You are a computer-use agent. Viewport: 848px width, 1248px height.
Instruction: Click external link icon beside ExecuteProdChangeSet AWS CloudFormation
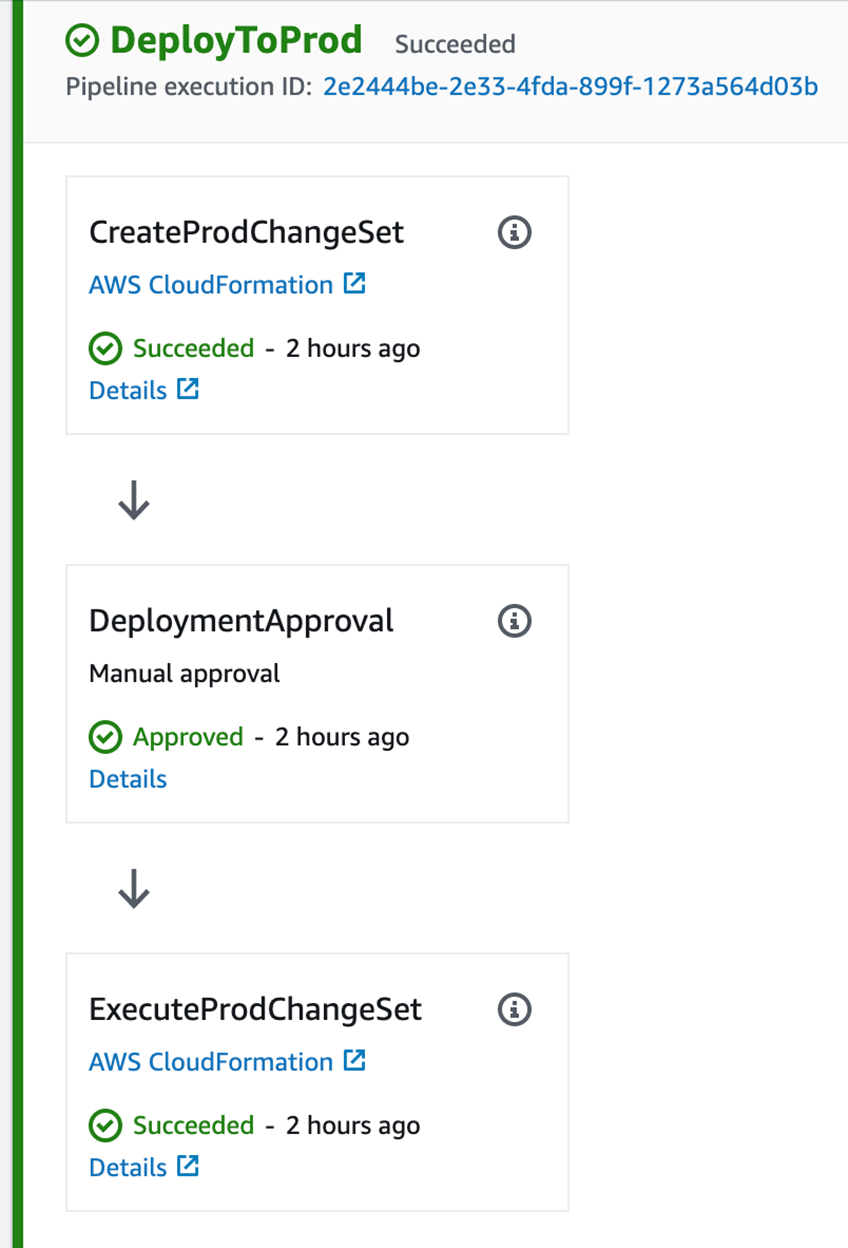[354, 1060]
